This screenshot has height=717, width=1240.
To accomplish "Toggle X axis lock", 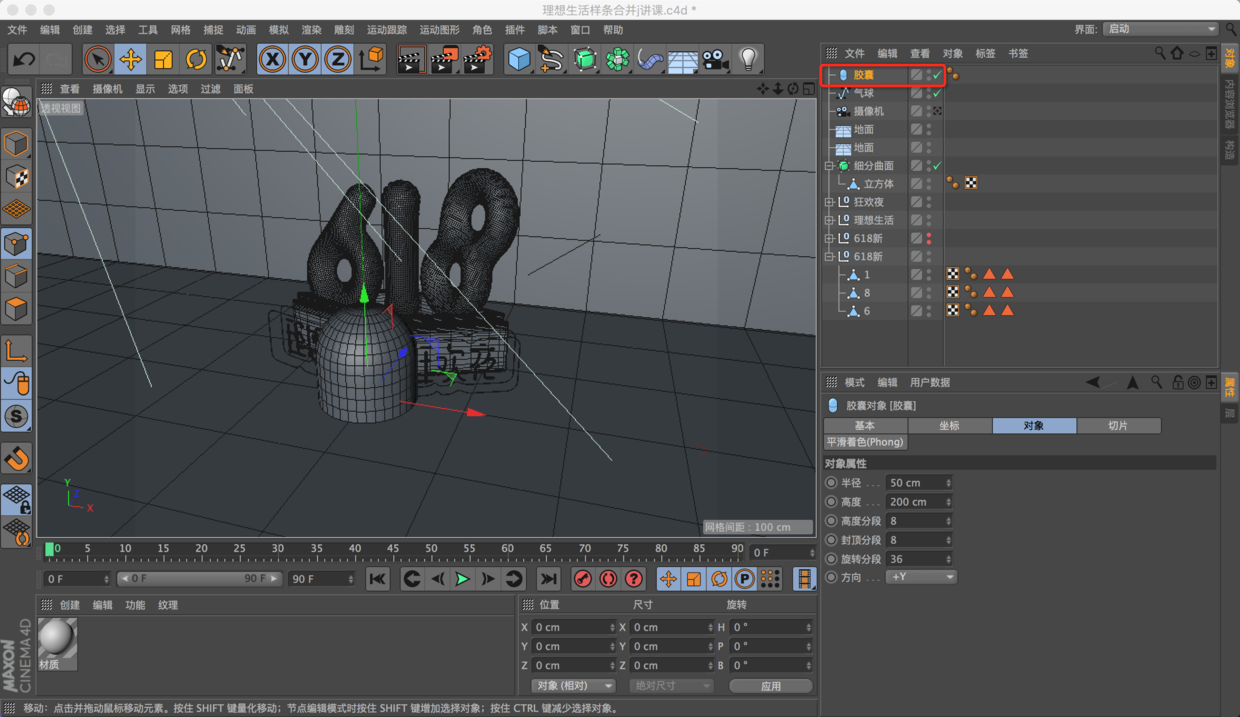I will tap(272, 59).
